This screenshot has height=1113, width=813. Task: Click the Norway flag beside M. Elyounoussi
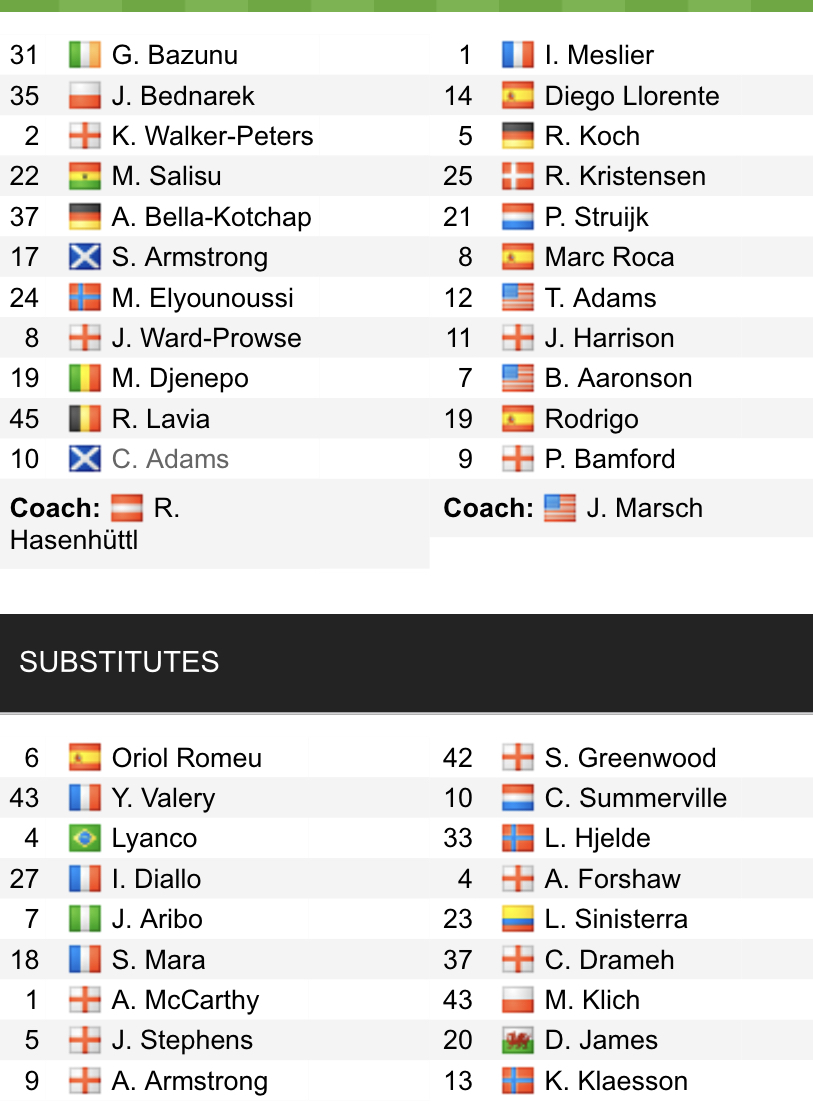point(85,298)
